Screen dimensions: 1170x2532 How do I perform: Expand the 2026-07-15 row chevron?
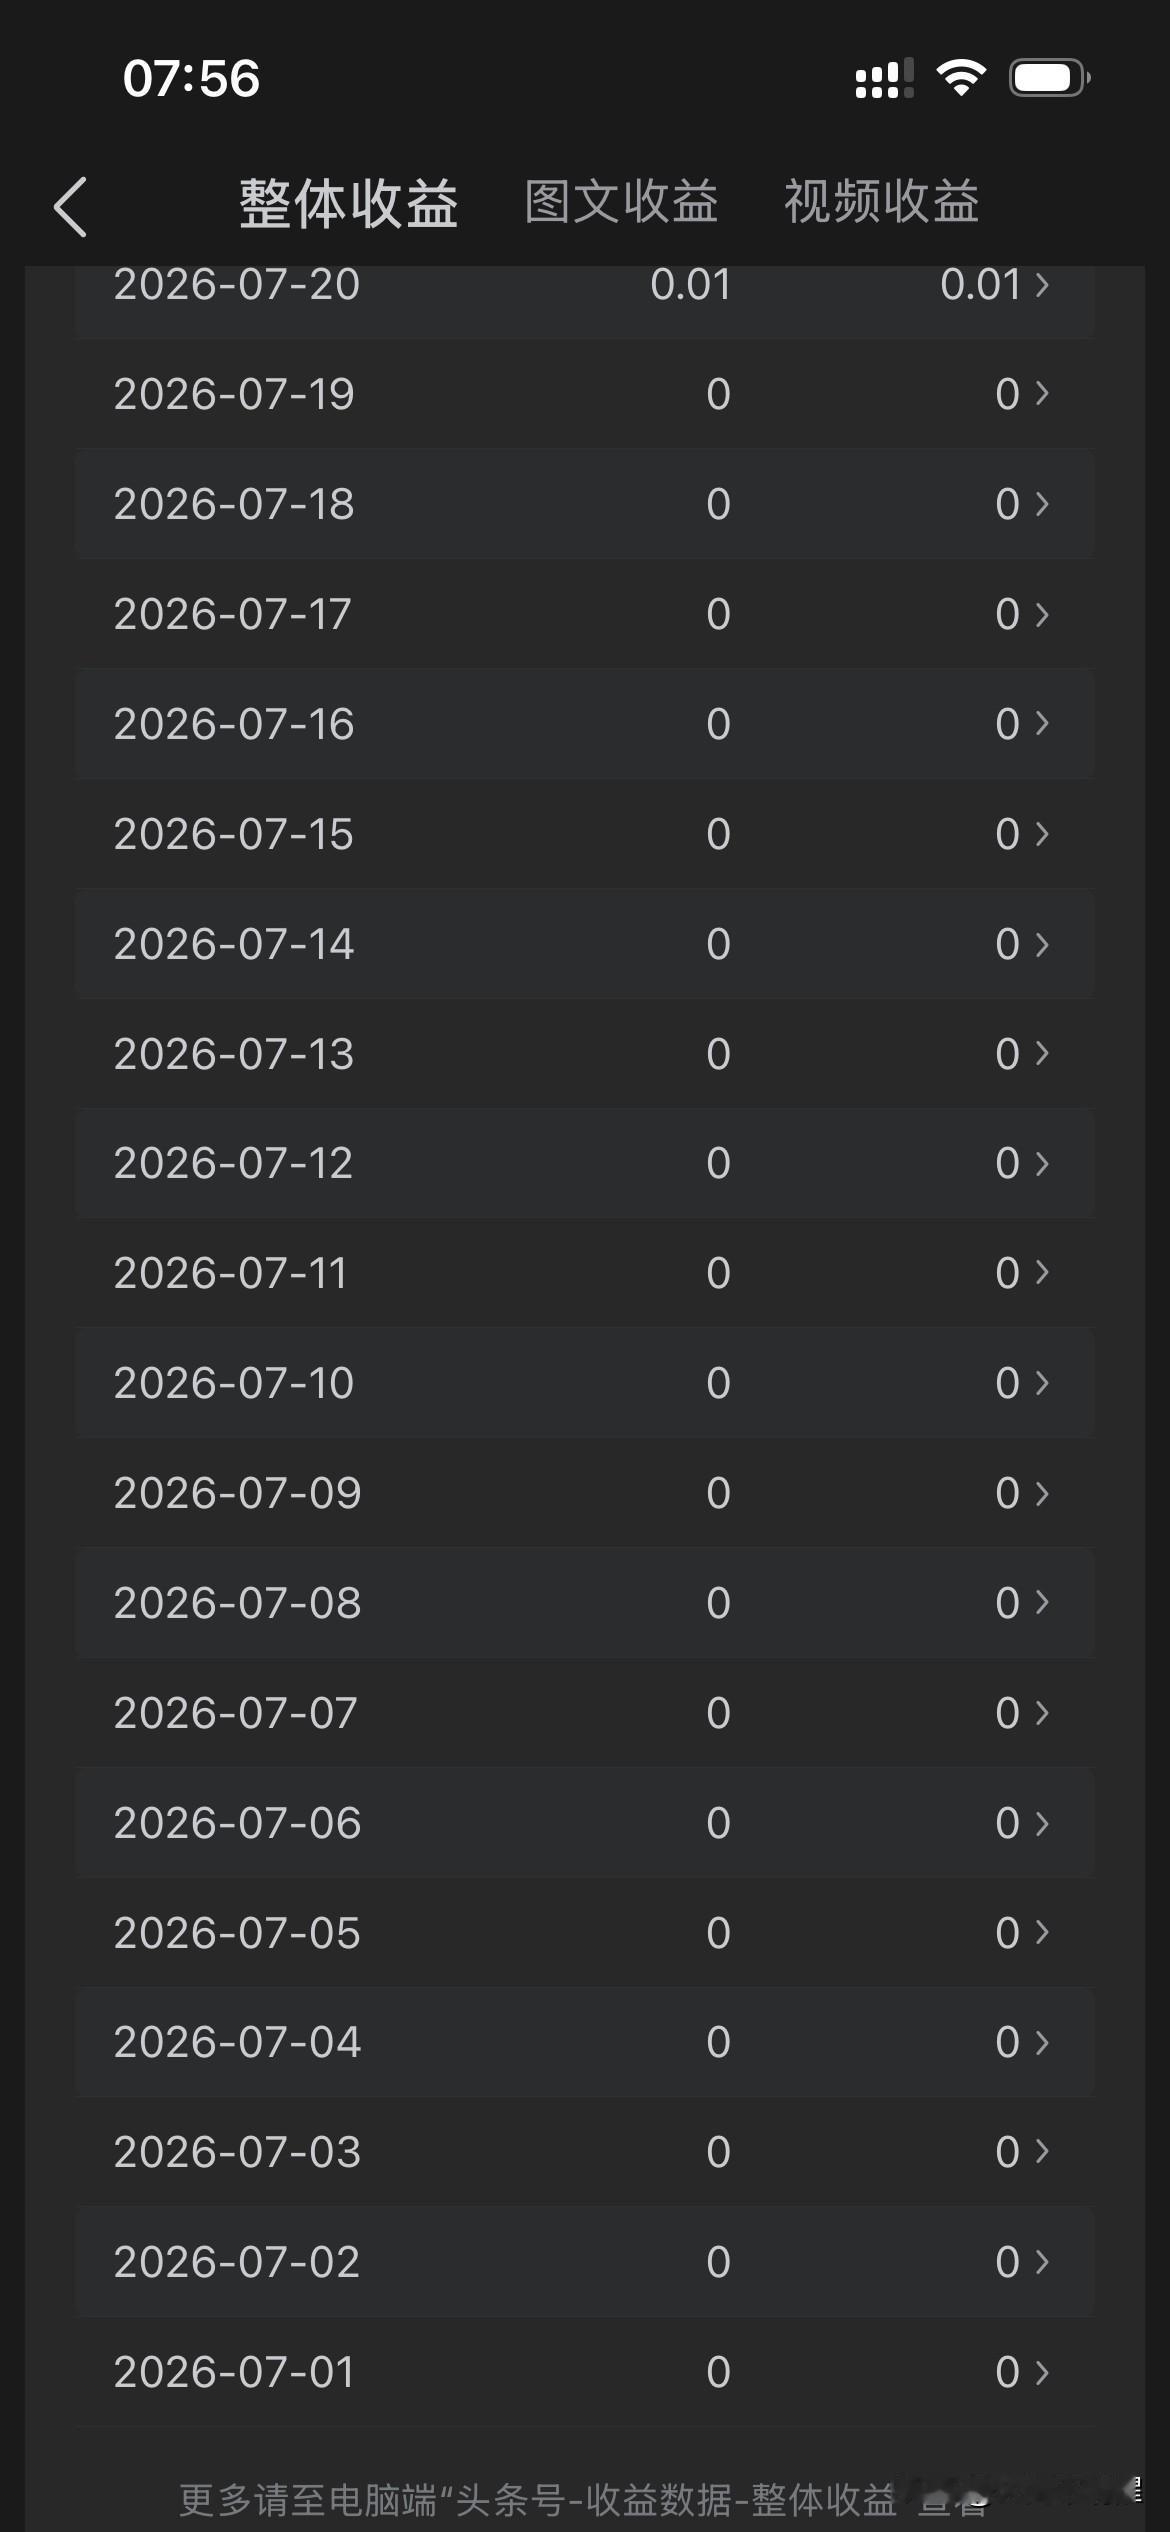point(1042,834)
